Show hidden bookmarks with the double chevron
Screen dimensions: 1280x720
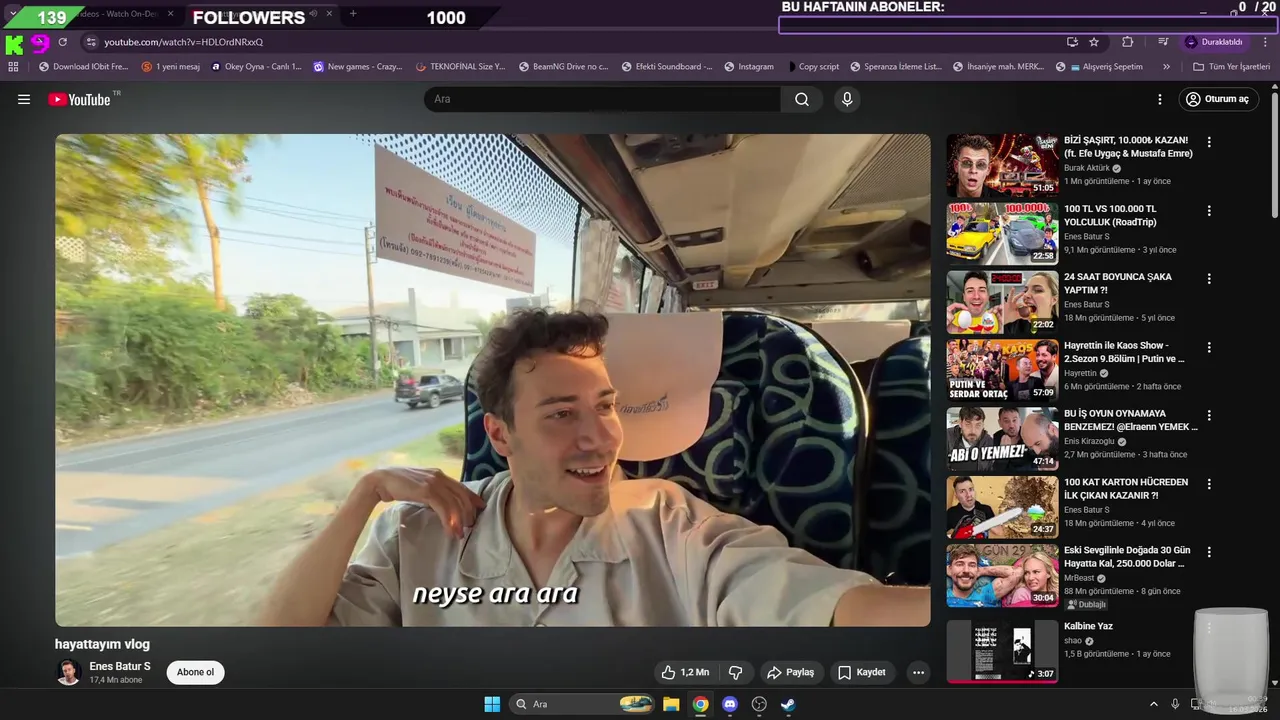coord(1166,67)
